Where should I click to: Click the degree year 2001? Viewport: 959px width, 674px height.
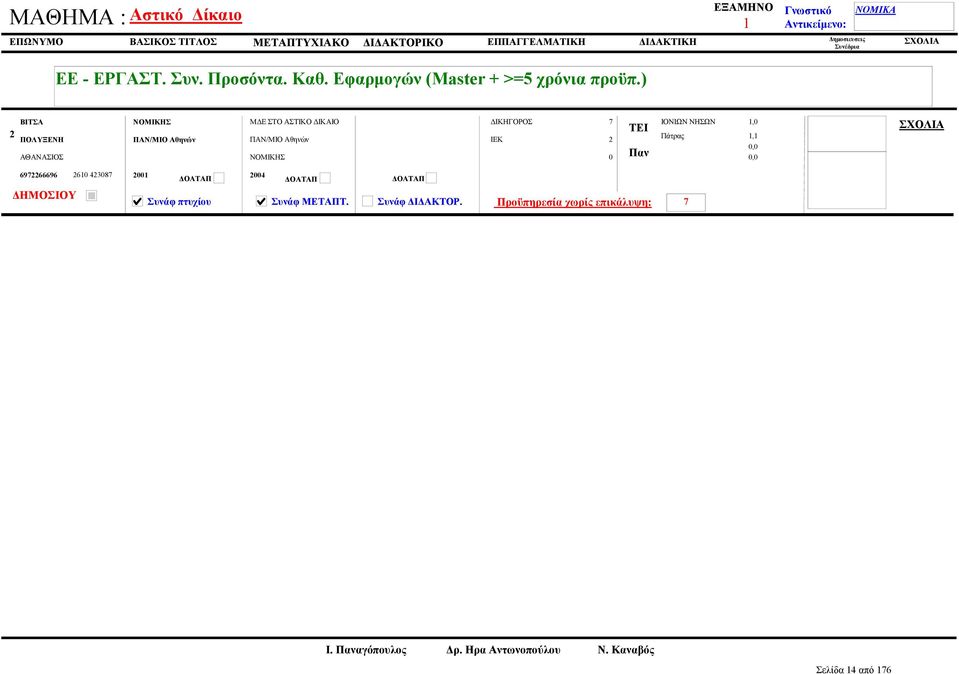pyautogui.click(x=141, y=175)
